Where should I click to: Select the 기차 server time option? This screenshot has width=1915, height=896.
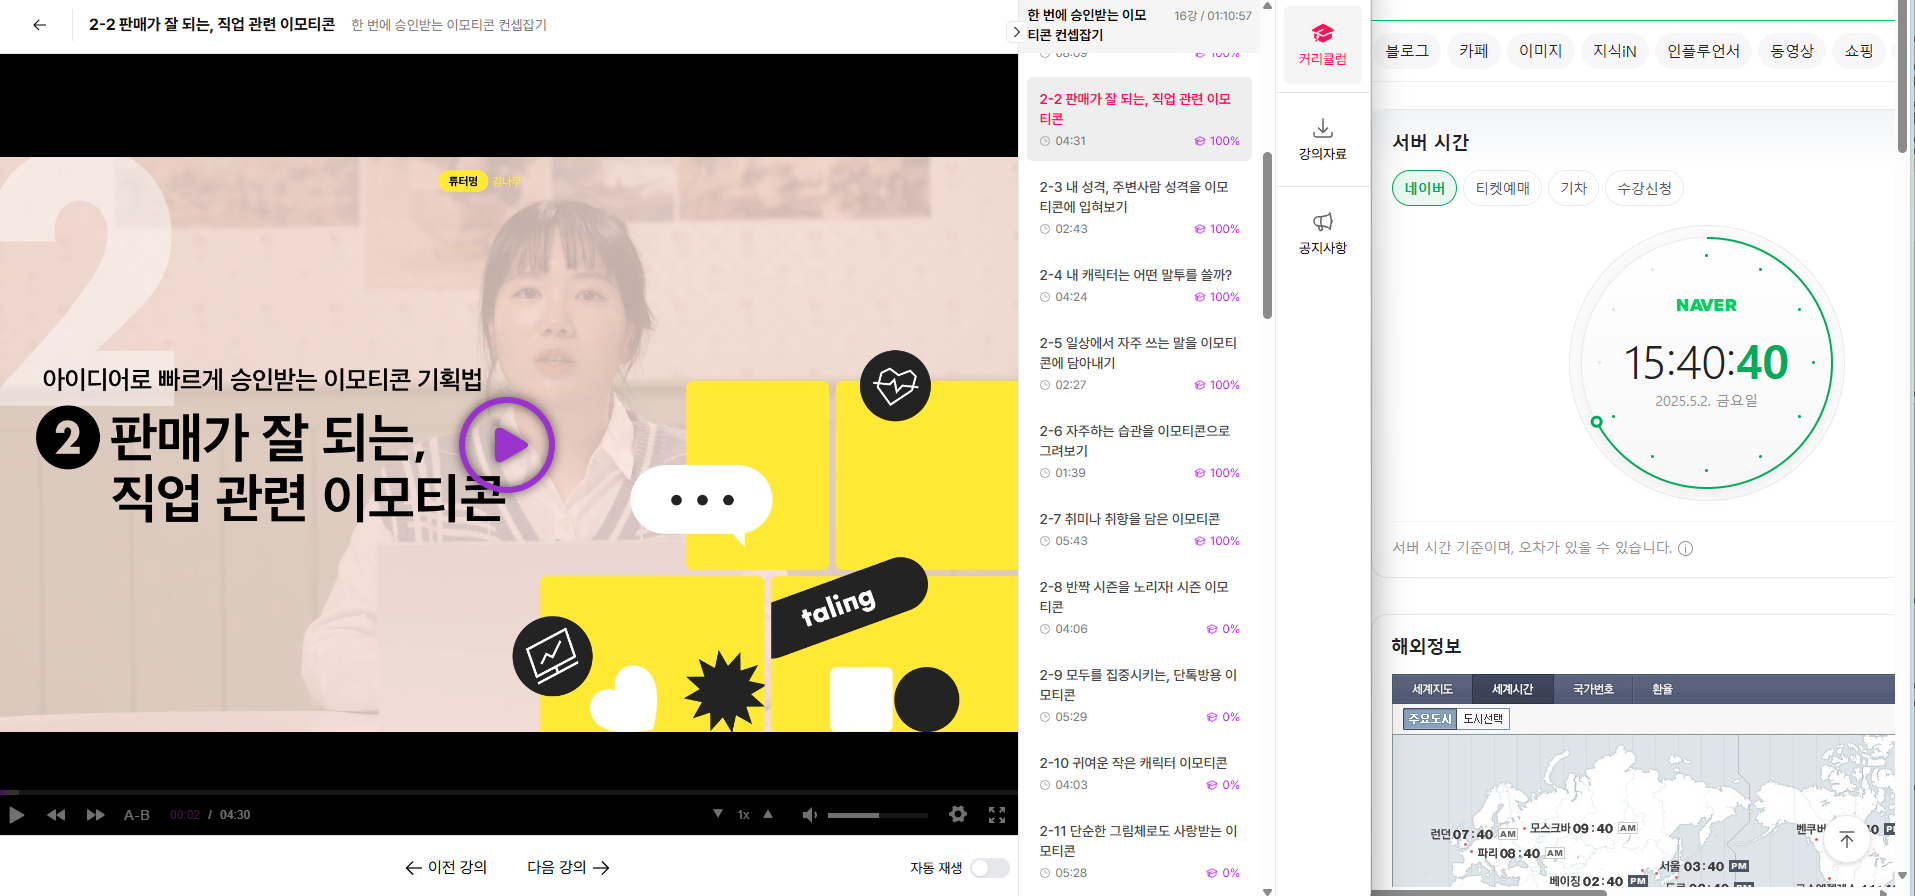(x=1573, y=188)
